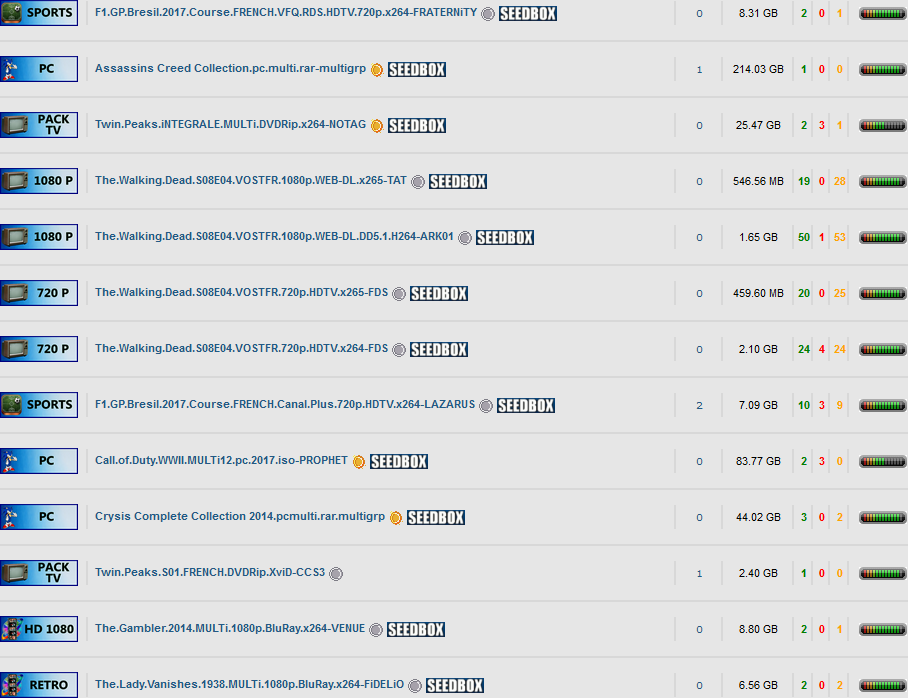This screenshot has height=698, width=908.
Task: Click the grey coin icon after the 720p x265-FDS torrent
Action: [x=399, y=294]
